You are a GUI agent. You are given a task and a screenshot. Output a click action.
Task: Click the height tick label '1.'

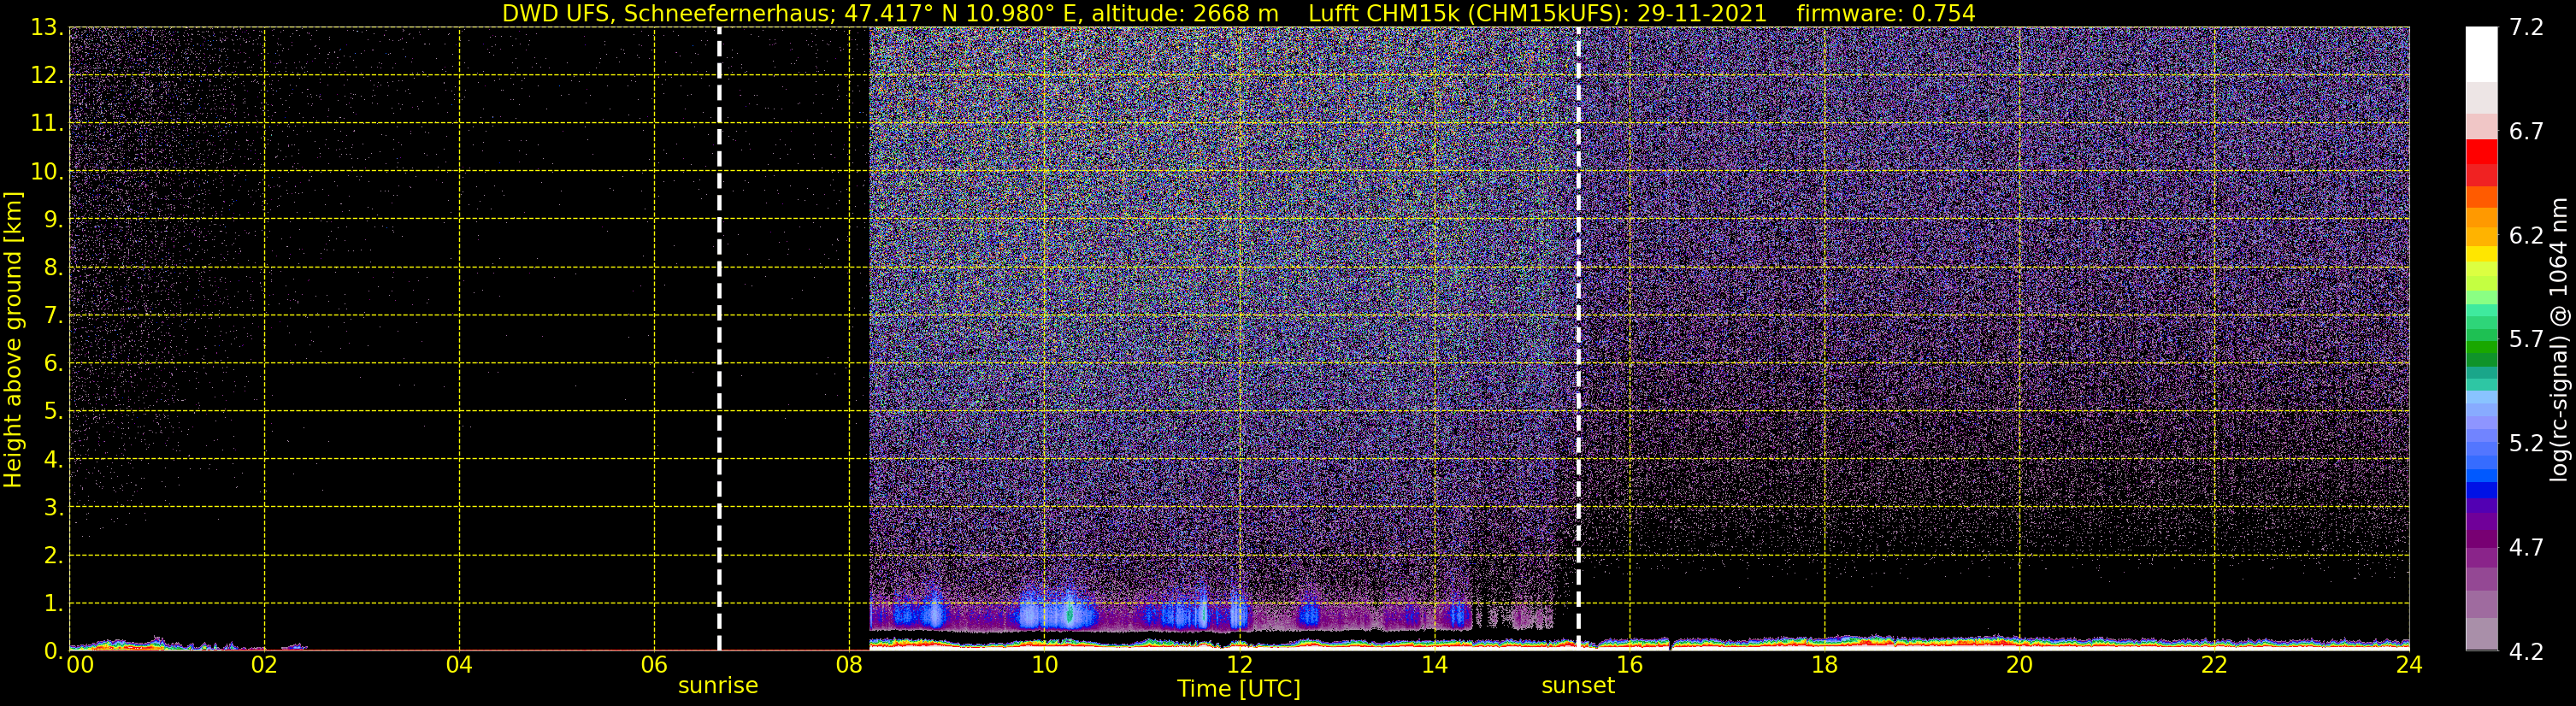(x=53, y=603)
